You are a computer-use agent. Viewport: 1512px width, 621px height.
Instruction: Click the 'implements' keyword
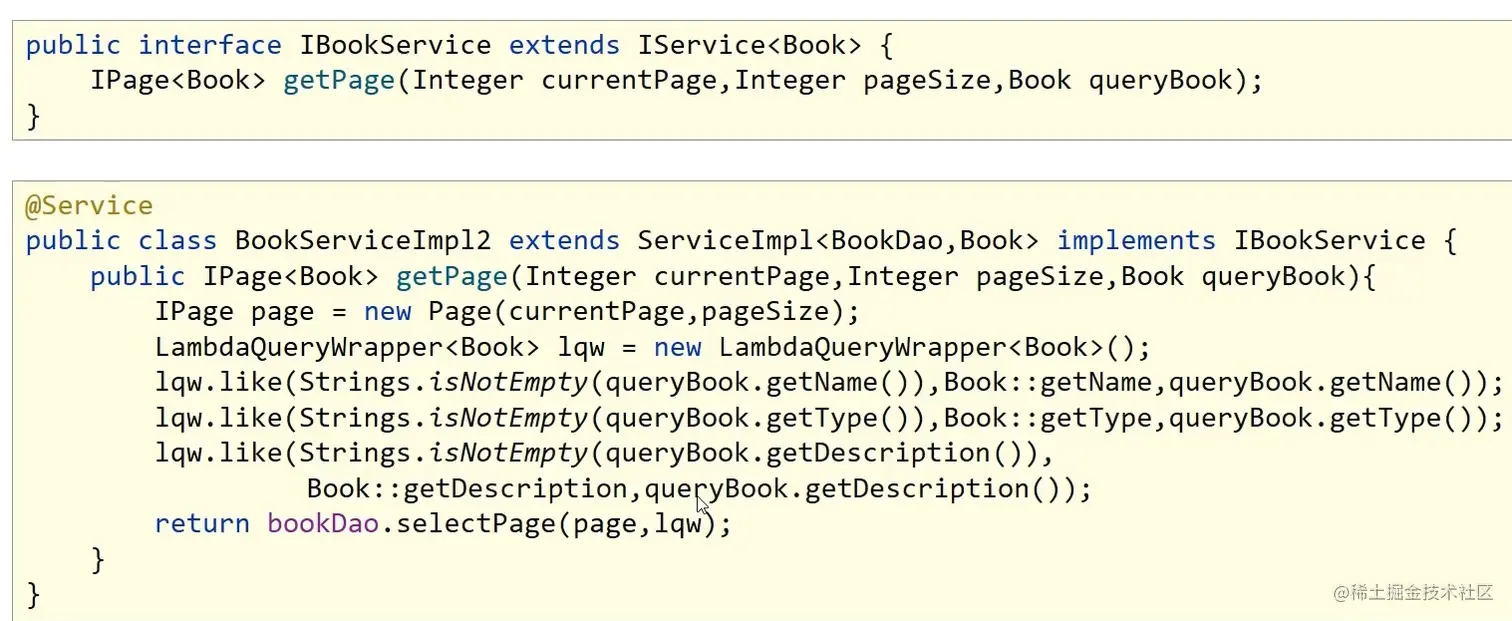(1137, 241)
